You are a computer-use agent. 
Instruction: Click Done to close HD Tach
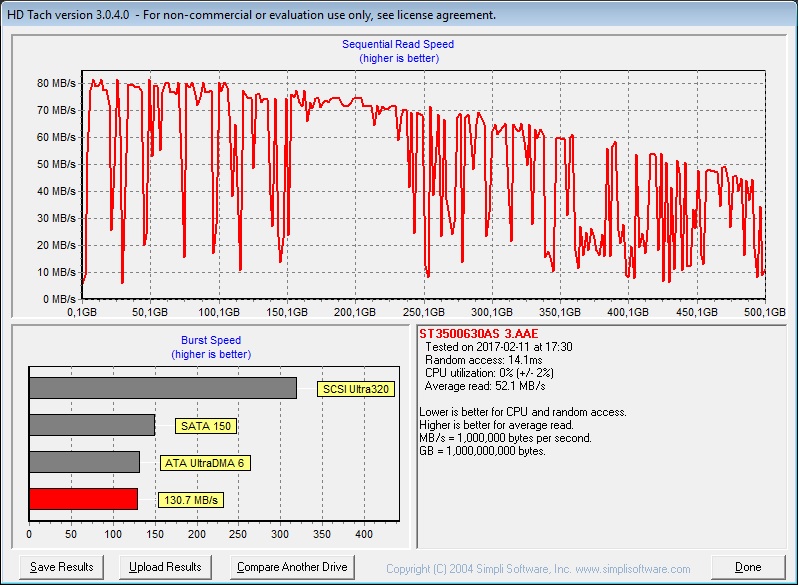pos(747,567)
